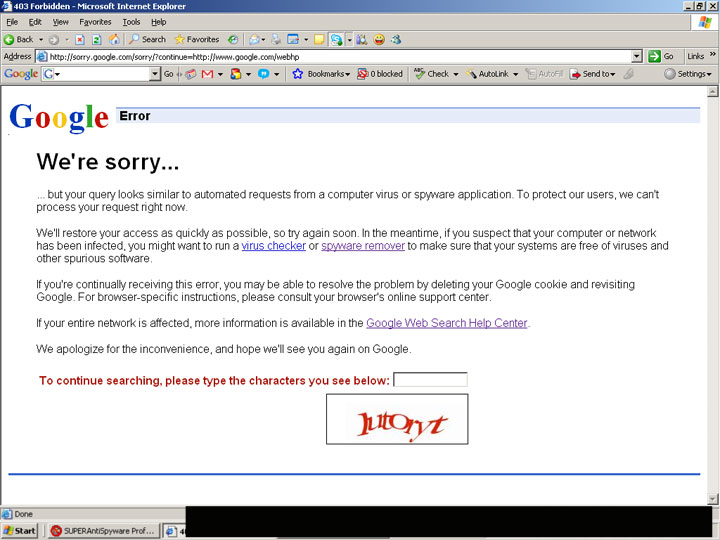Click the Google Talk bubble icon

(x=264, y=74)
